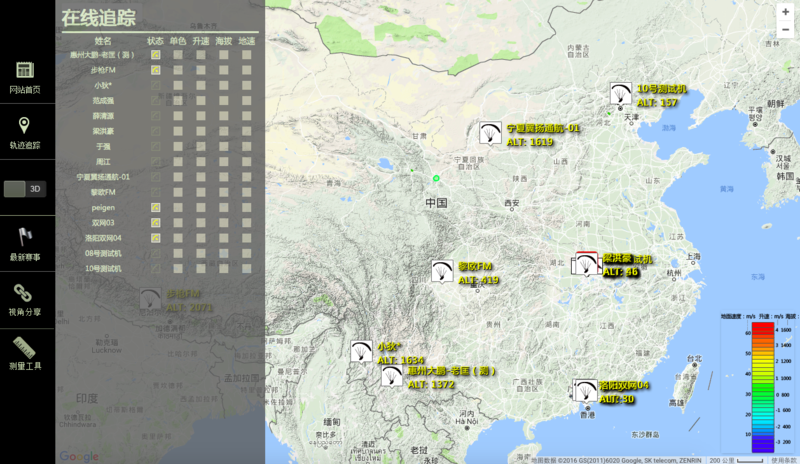Click 单色 column header
The height and width of the screenshot is (464, 800).
click(x=178, y=41)
